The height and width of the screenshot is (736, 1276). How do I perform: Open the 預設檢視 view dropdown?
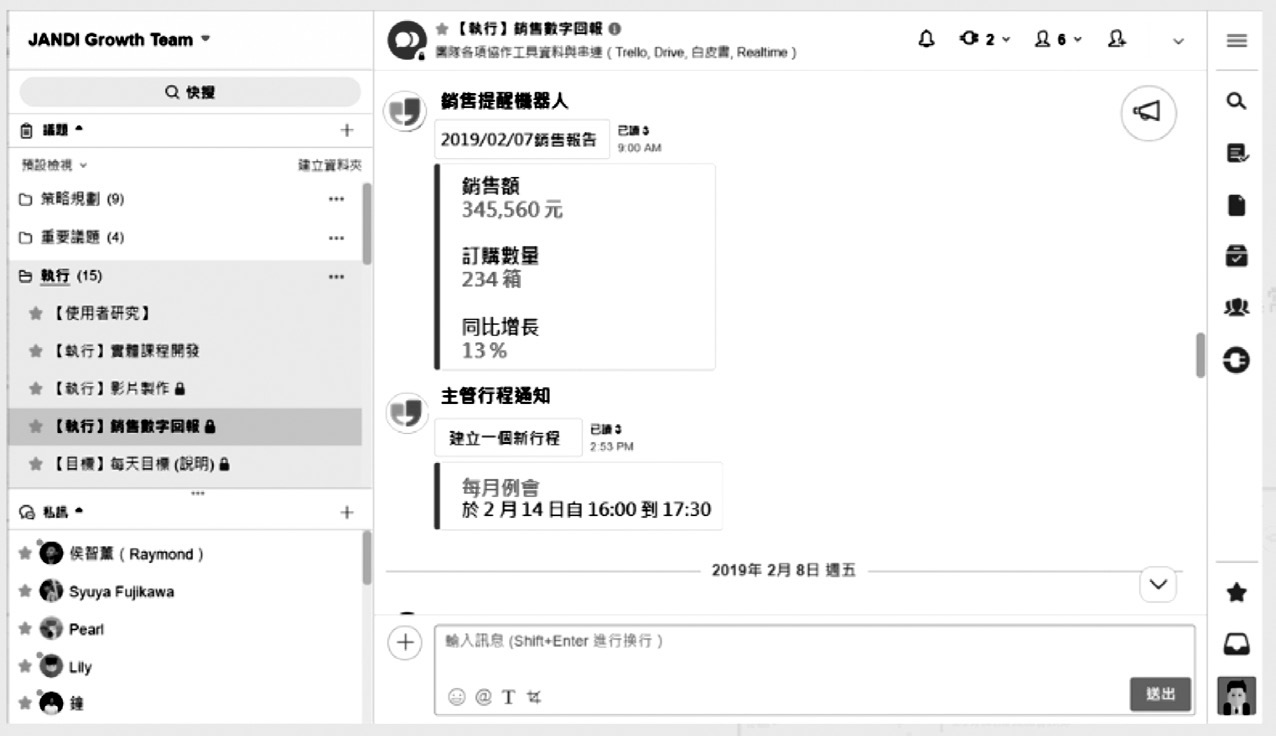tap(55, 164)
